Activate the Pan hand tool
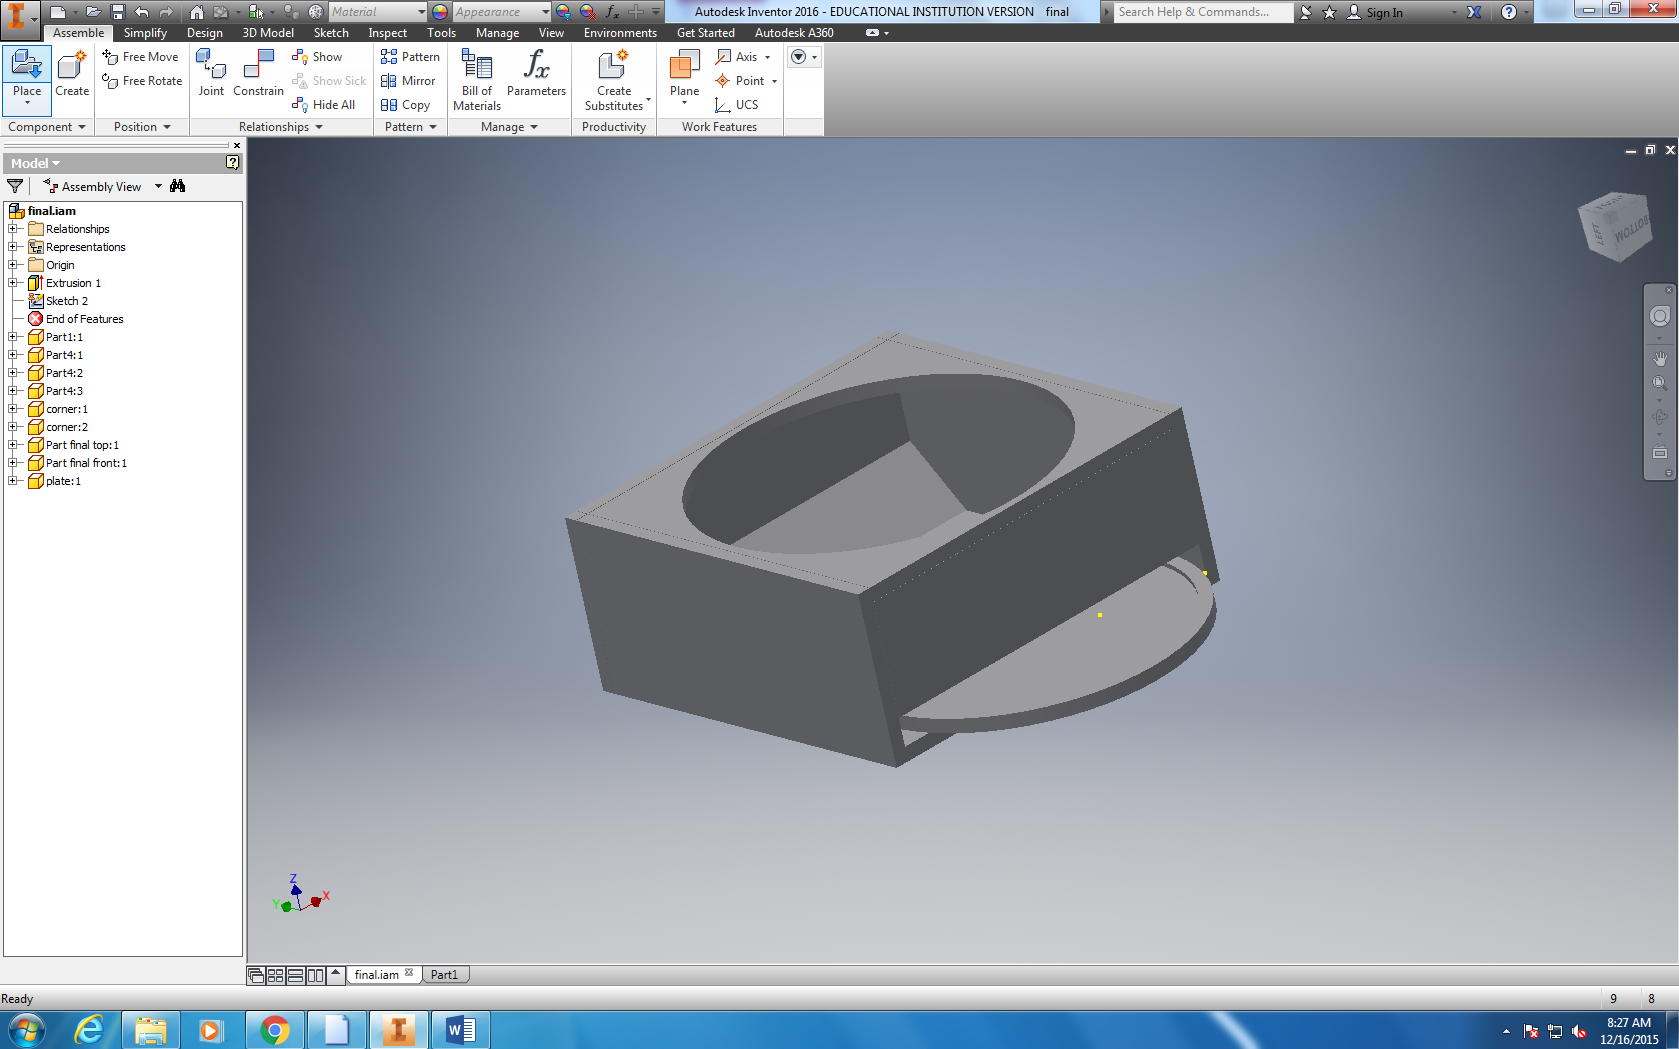 point(1660,358)
